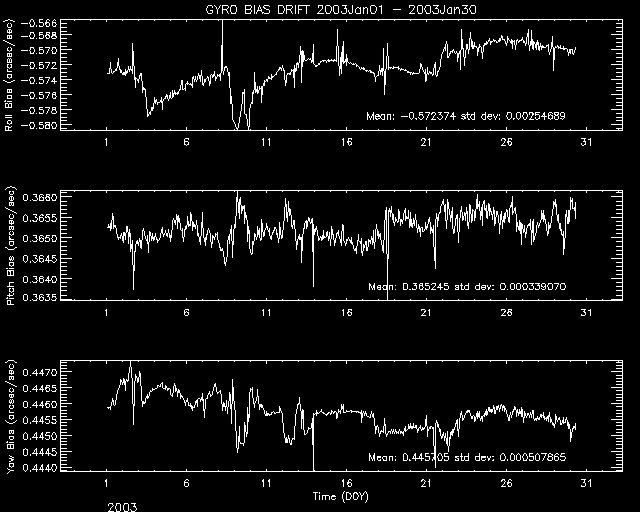Screen dimensions: 640x512
Task: Click day "16" label under the Roll plot
Action: tap(346, 142)
